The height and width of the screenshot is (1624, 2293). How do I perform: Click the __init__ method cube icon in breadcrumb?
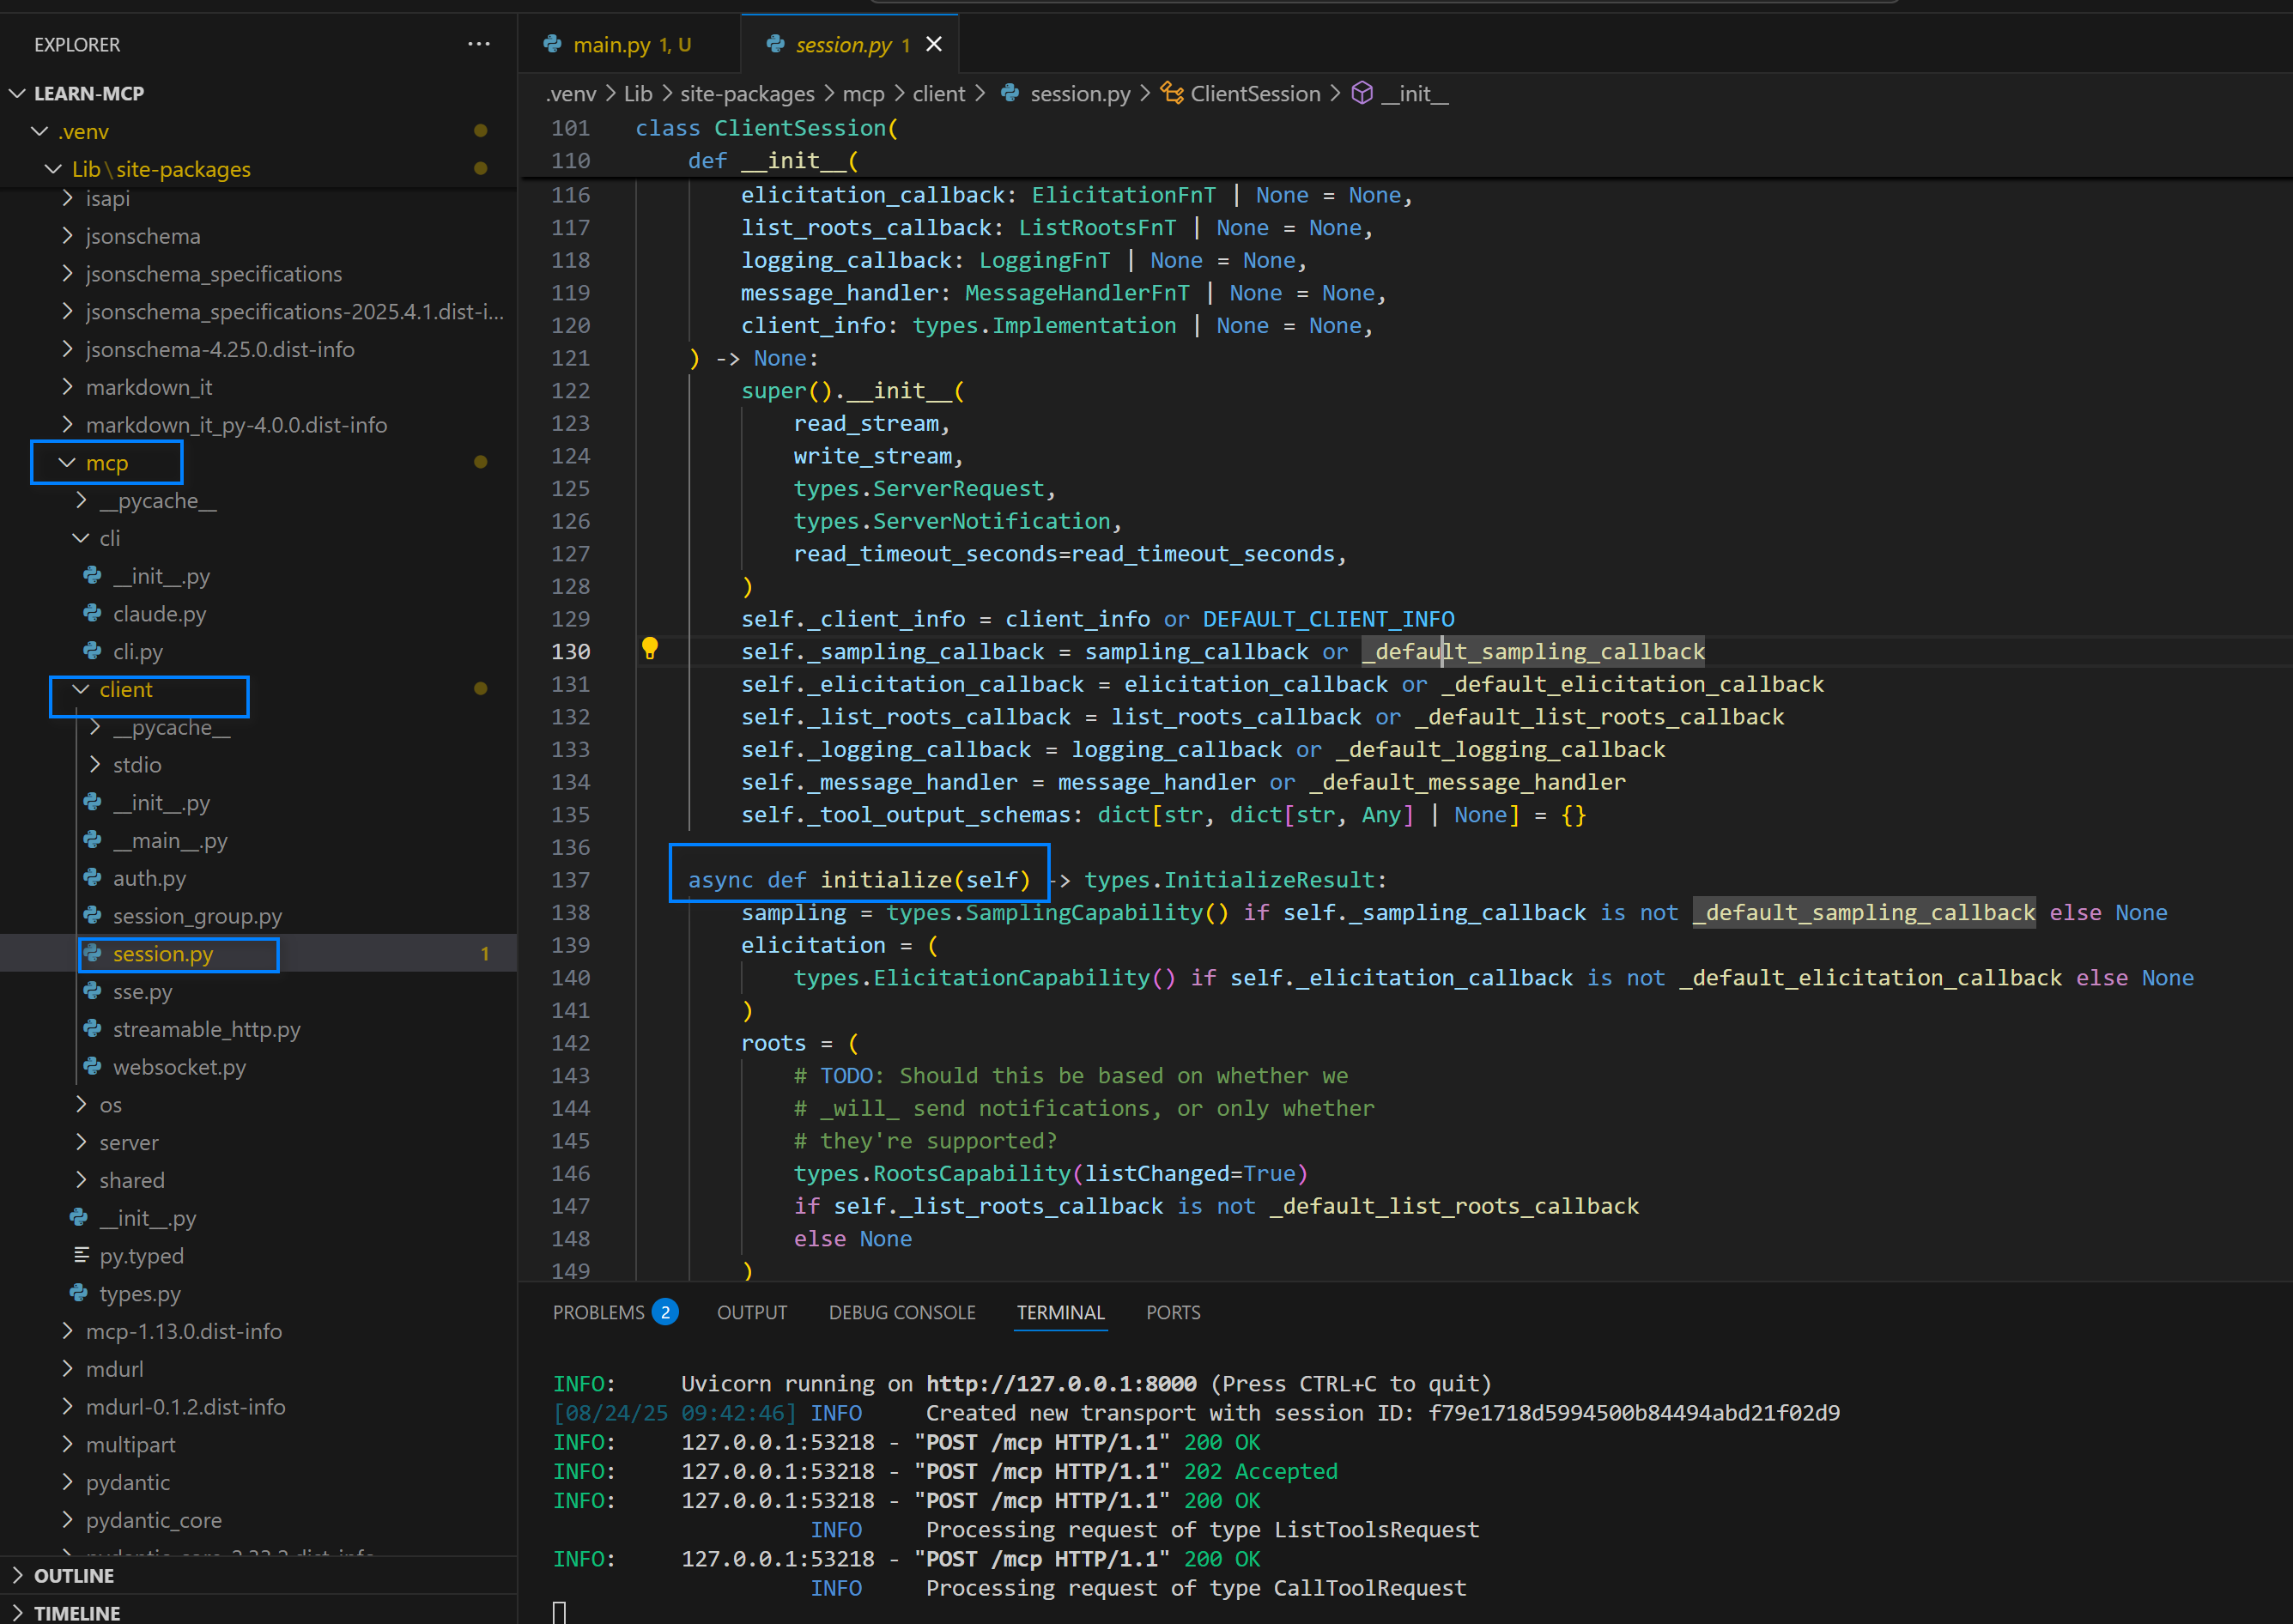[x=1362, y=93]
